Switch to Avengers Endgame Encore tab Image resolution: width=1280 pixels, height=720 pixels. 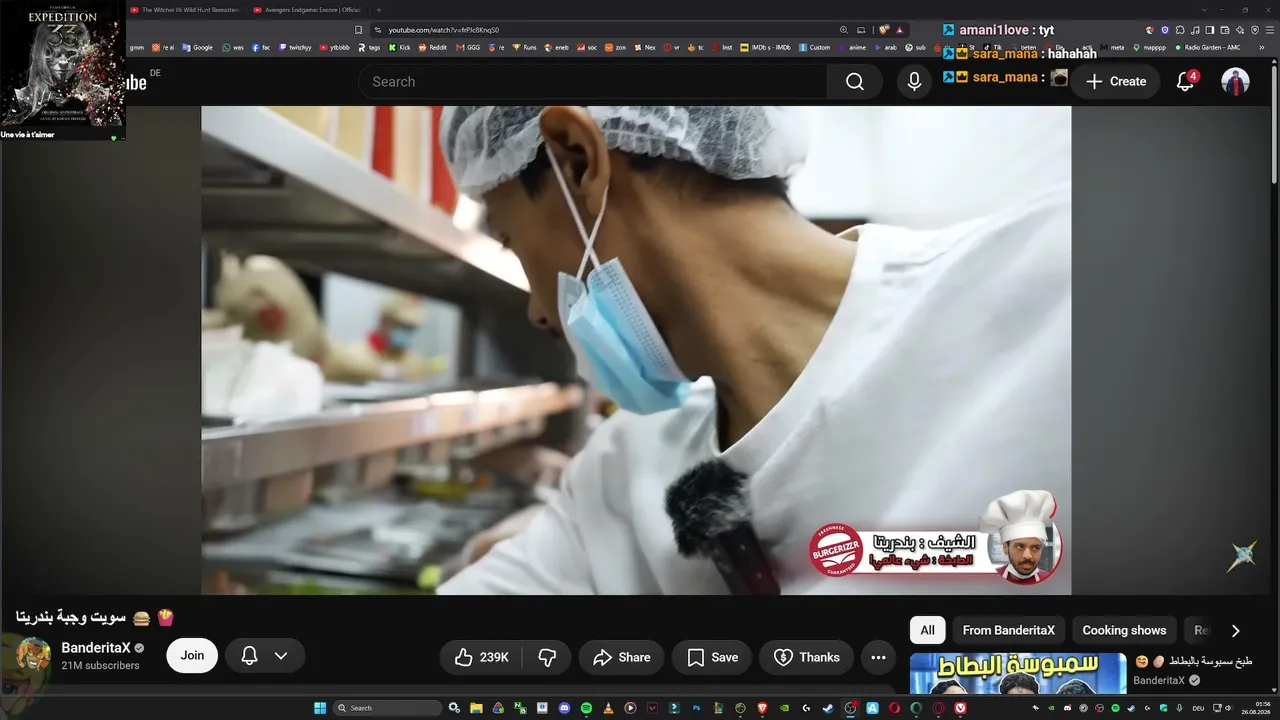(308, 10)
